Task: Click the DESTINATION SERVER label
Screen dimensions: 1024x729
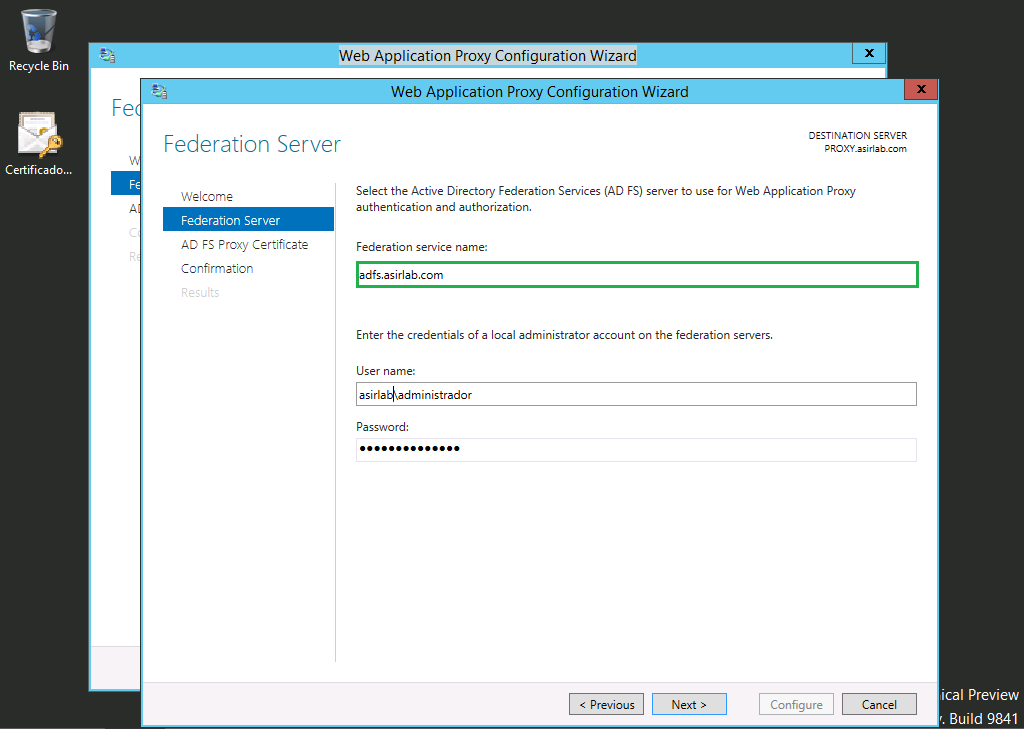Action: coord(857,136)
